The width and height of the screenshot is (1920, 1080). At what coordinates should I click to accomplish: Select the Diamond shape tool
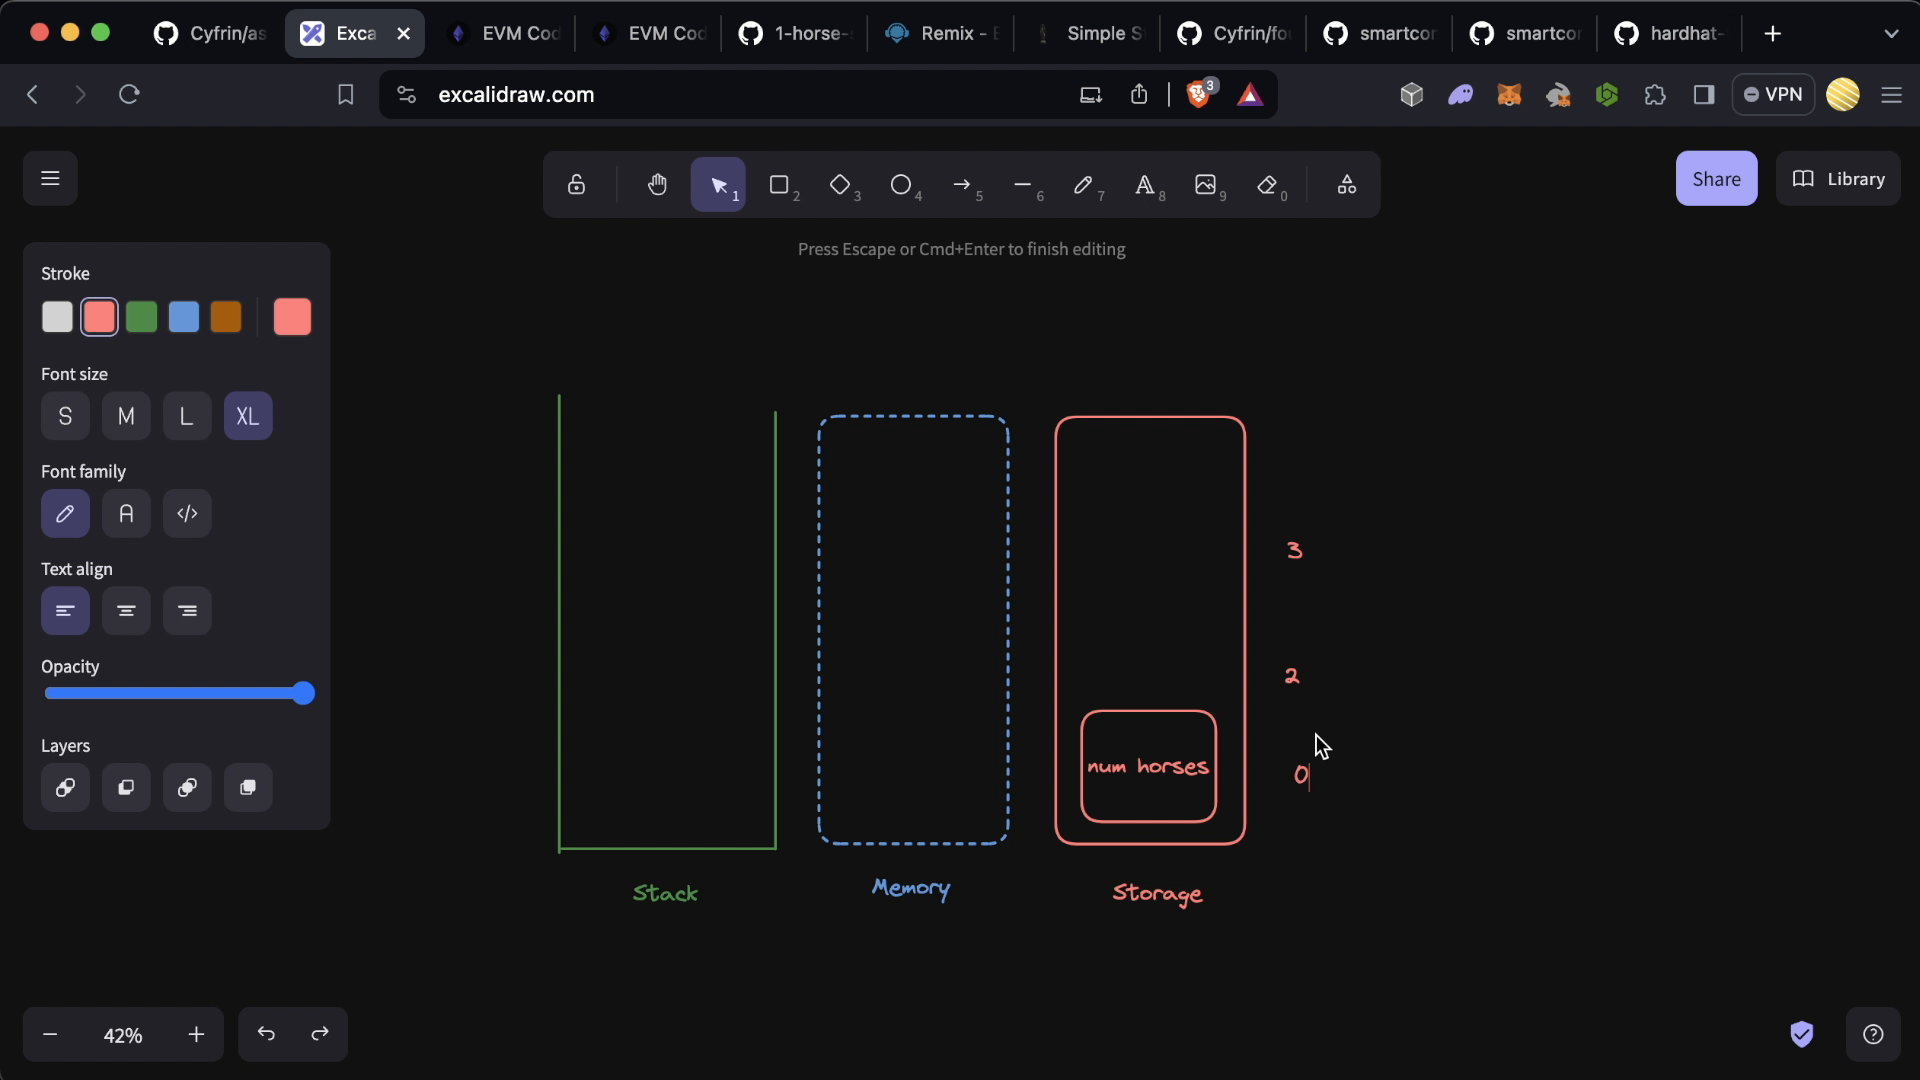point(840,185)
